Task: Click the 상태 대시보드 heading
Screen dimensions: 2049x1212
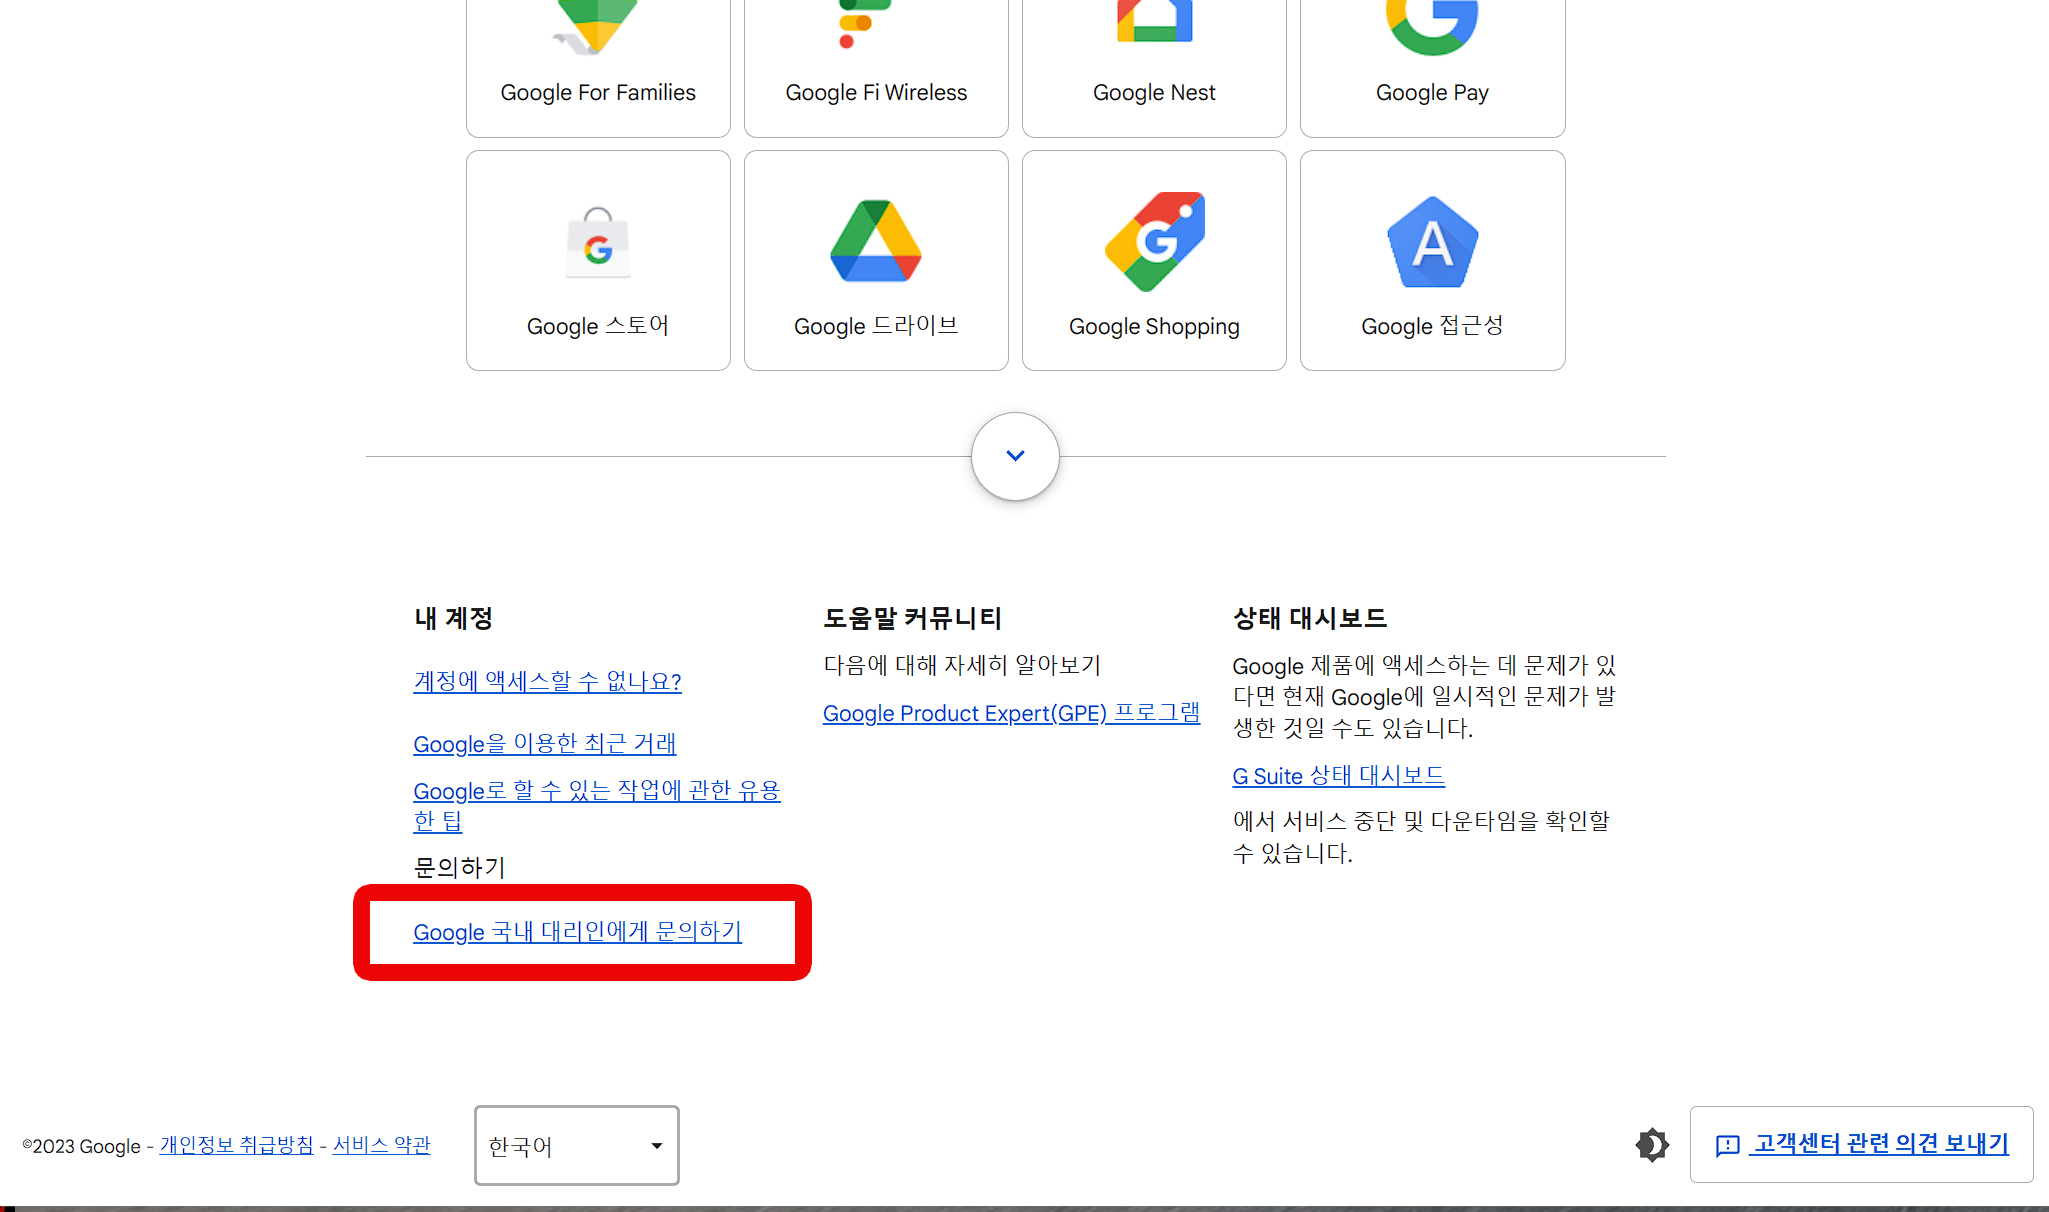Action: click(1310, 618)
